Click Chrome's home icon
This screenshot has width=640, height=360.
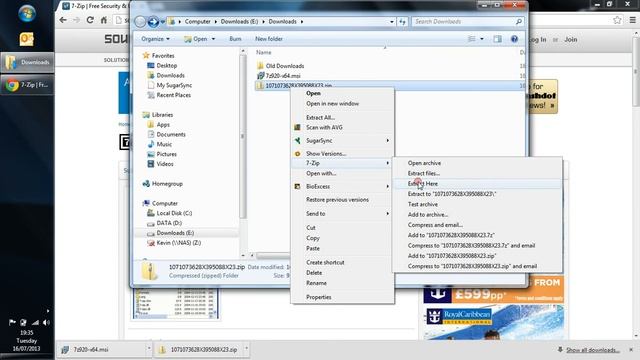[104, 20]
